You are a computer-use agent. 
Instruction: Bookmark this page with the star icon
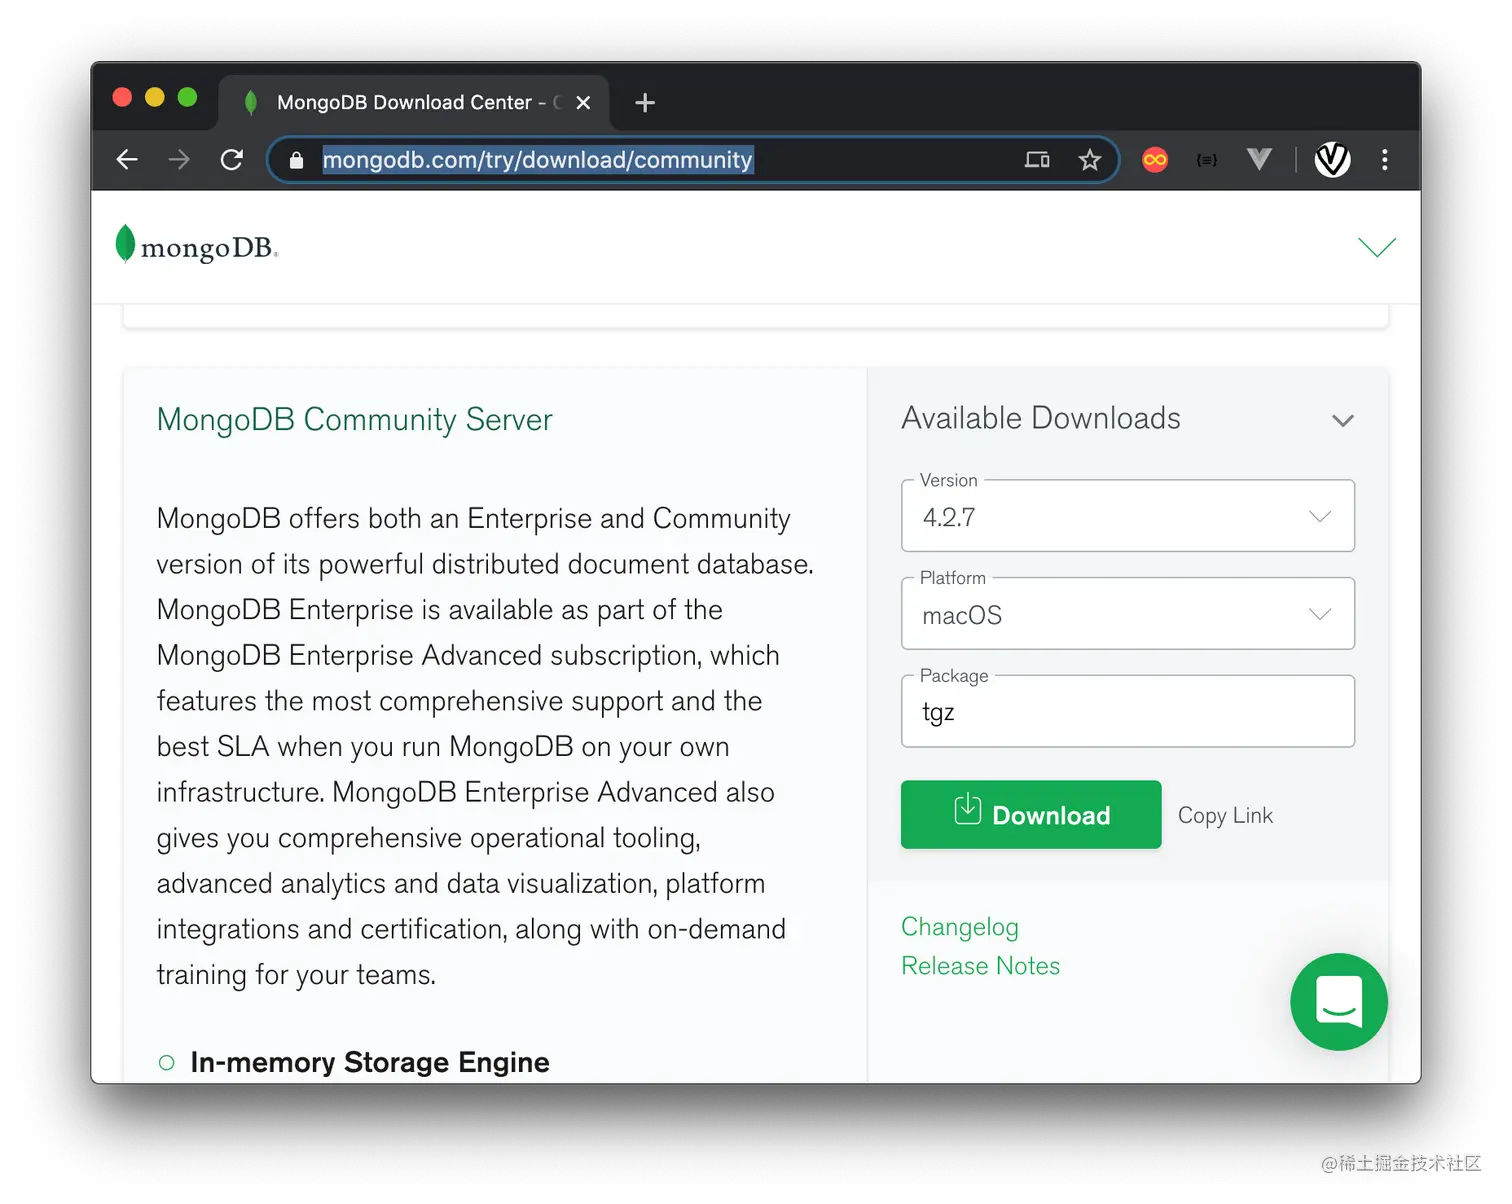(x=1090, y=160)
